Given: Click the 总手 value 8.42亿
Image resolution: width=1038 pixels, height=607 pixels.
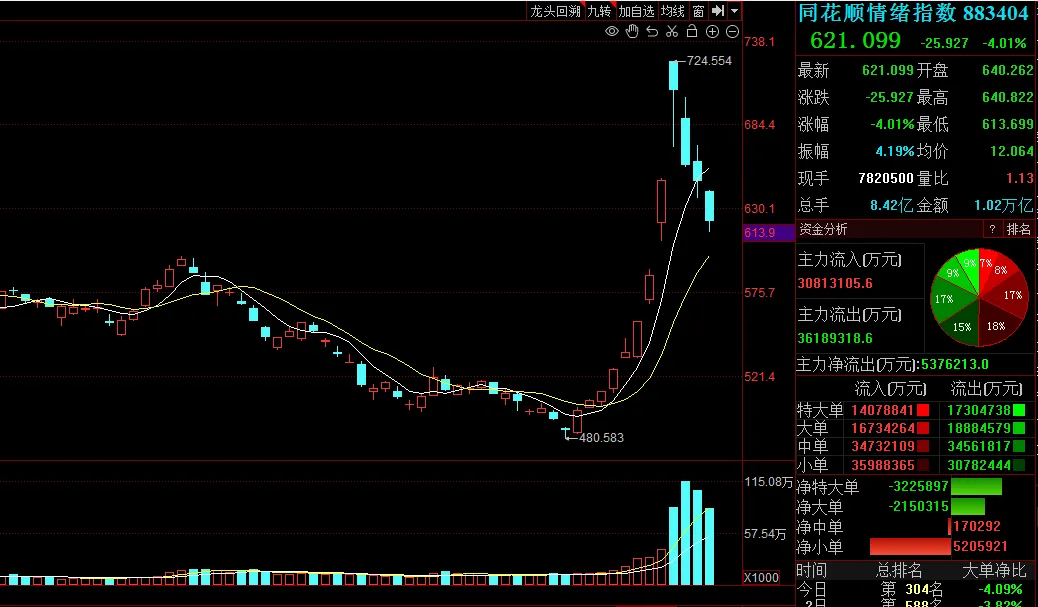Looking at the screenshot, I should click(x=892, y=206).
